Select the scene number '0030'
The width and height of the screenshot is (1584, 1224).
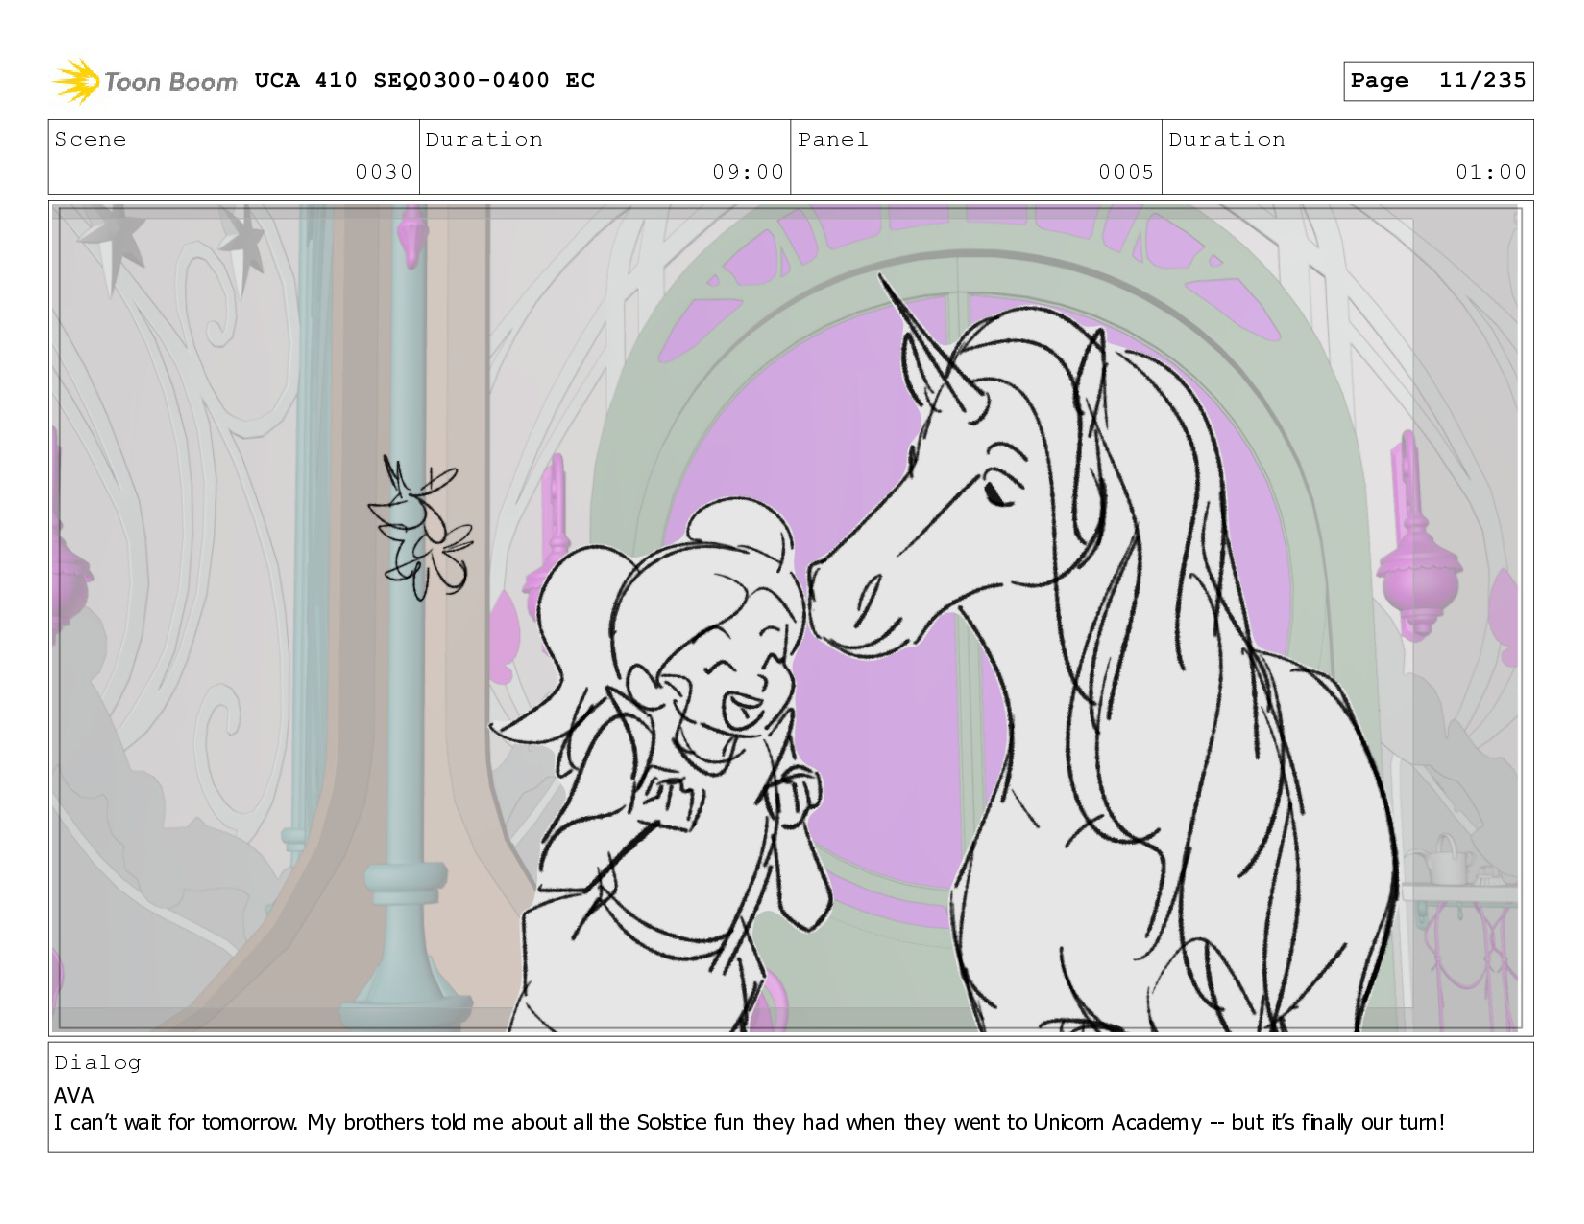tap(384, 172)
